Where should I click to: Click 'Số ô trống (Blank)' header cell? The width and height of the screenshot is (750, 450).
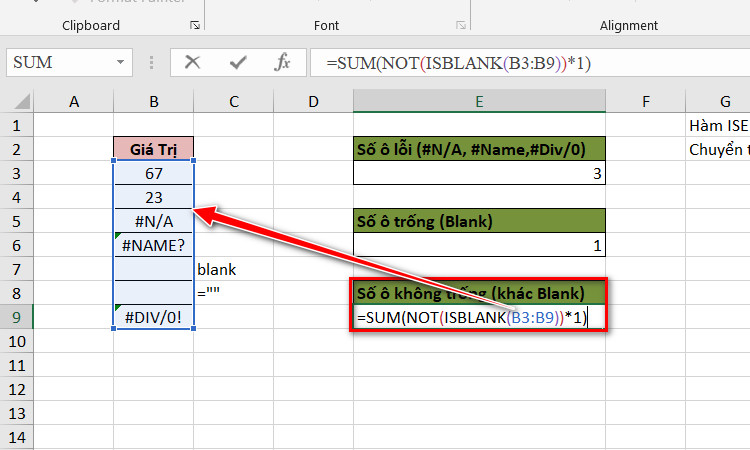tap(479, 221)
